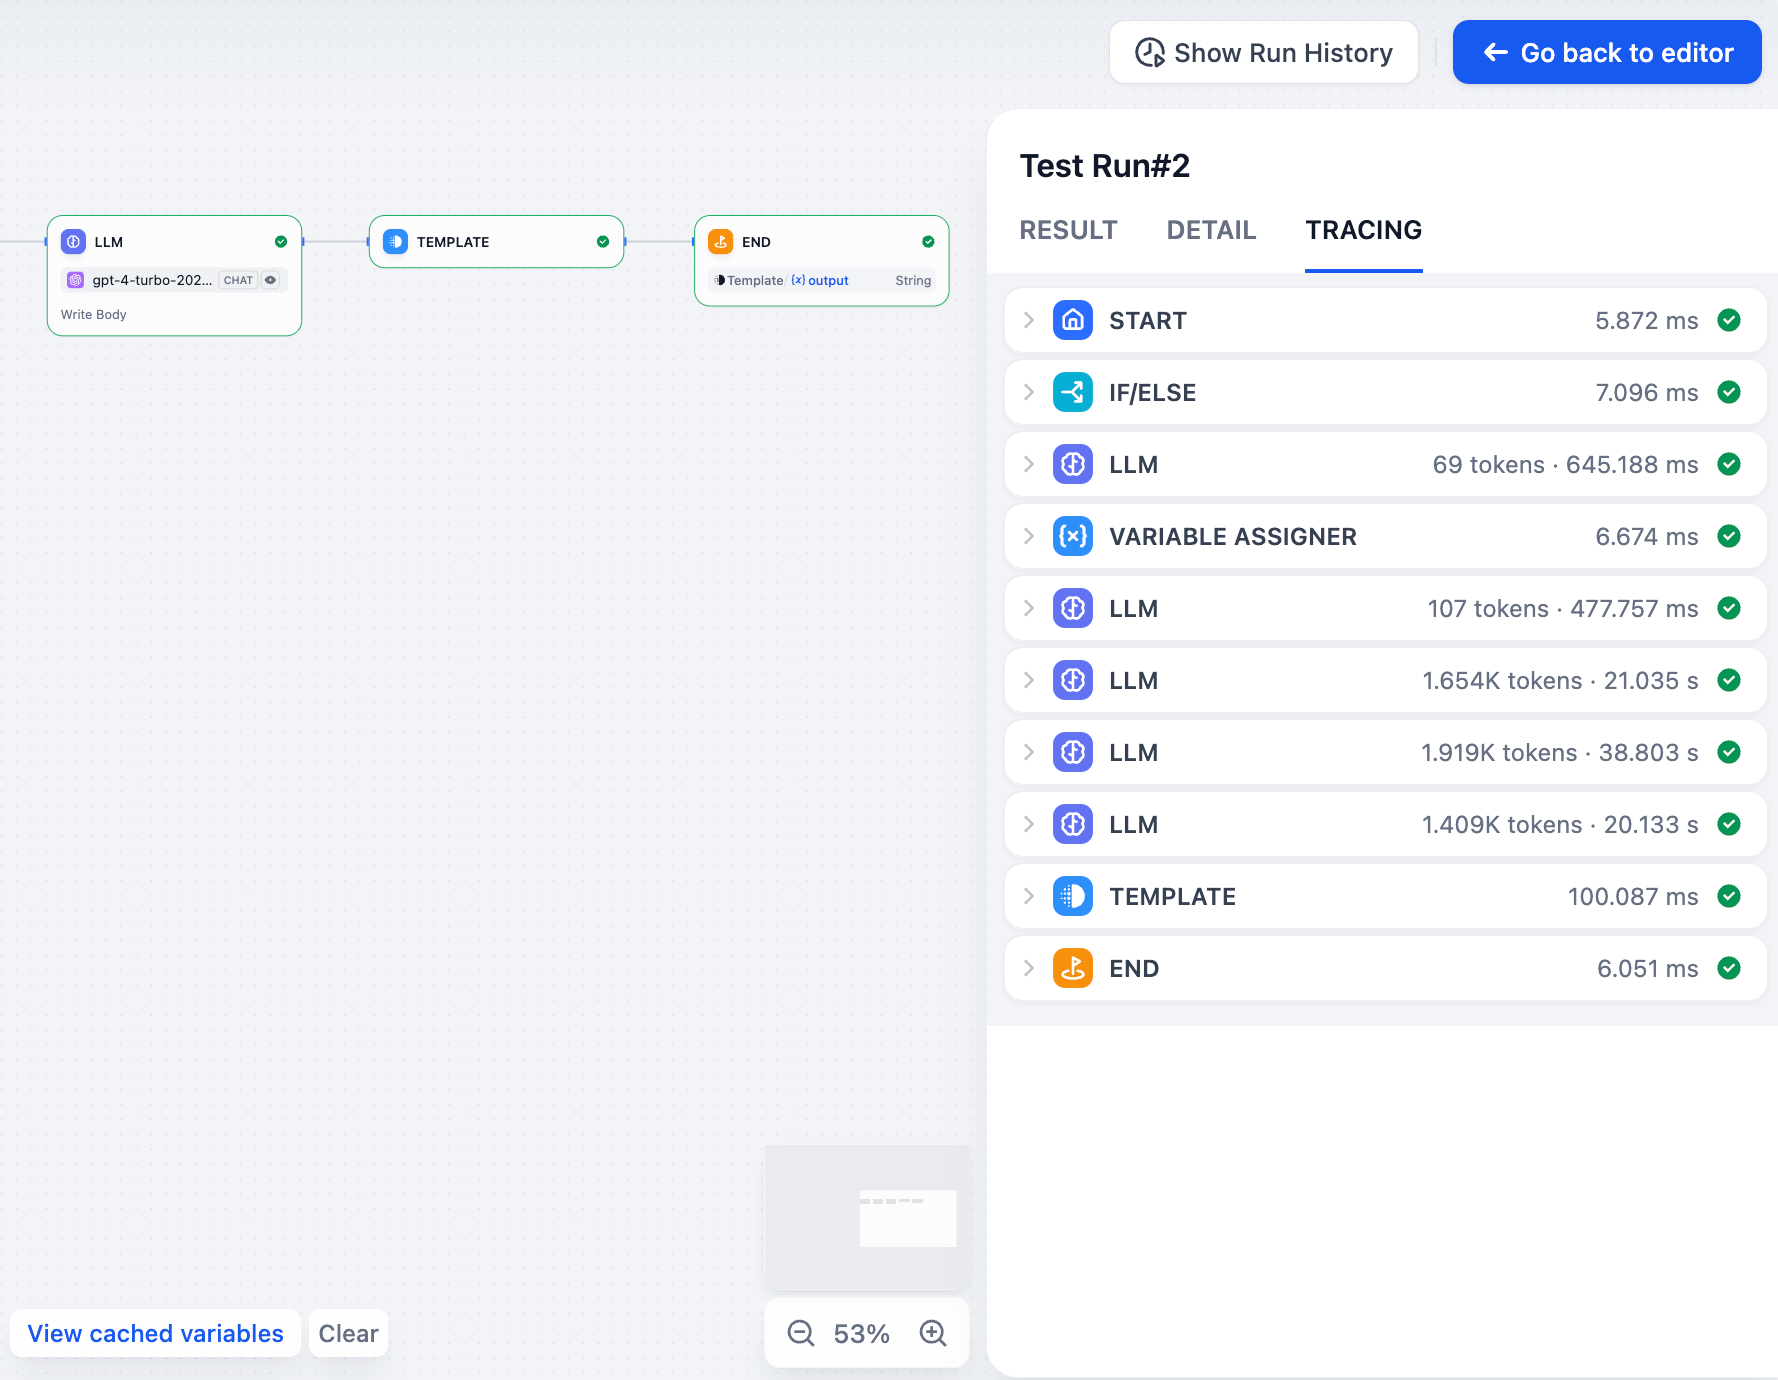Image resolution: width=1778 pixels, height=1380 pixels.
Task: Click the START node icon in tracing list
Action: tap(1072, 320)
